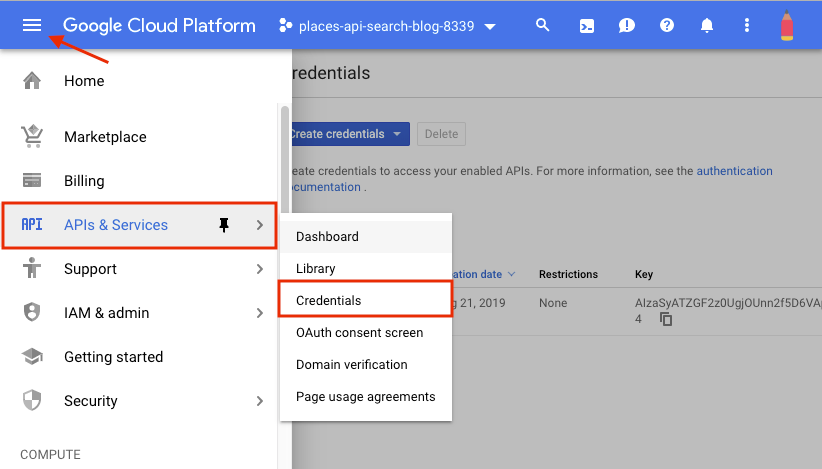Image resolution: width=822 pixels, height=469 pixels.
Task: Click the AIzaSy API key value
Action: [x=728, y=303]
